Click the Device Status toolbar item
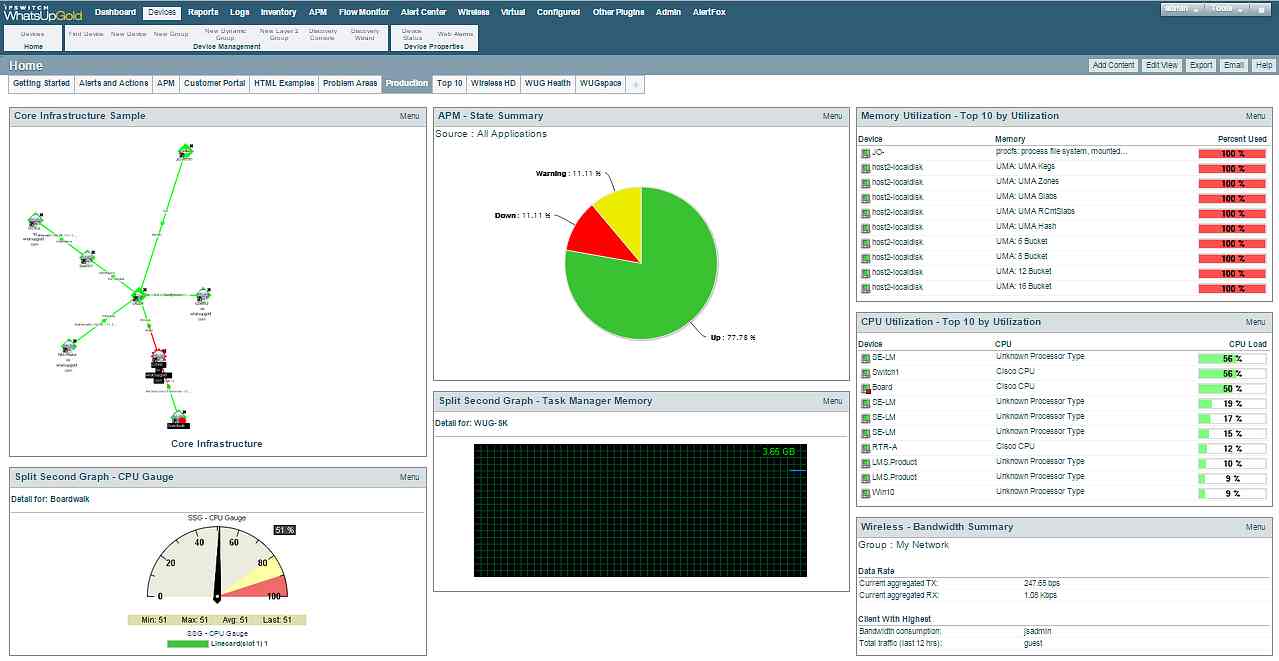1279x661 pixels. pos(412,34)
